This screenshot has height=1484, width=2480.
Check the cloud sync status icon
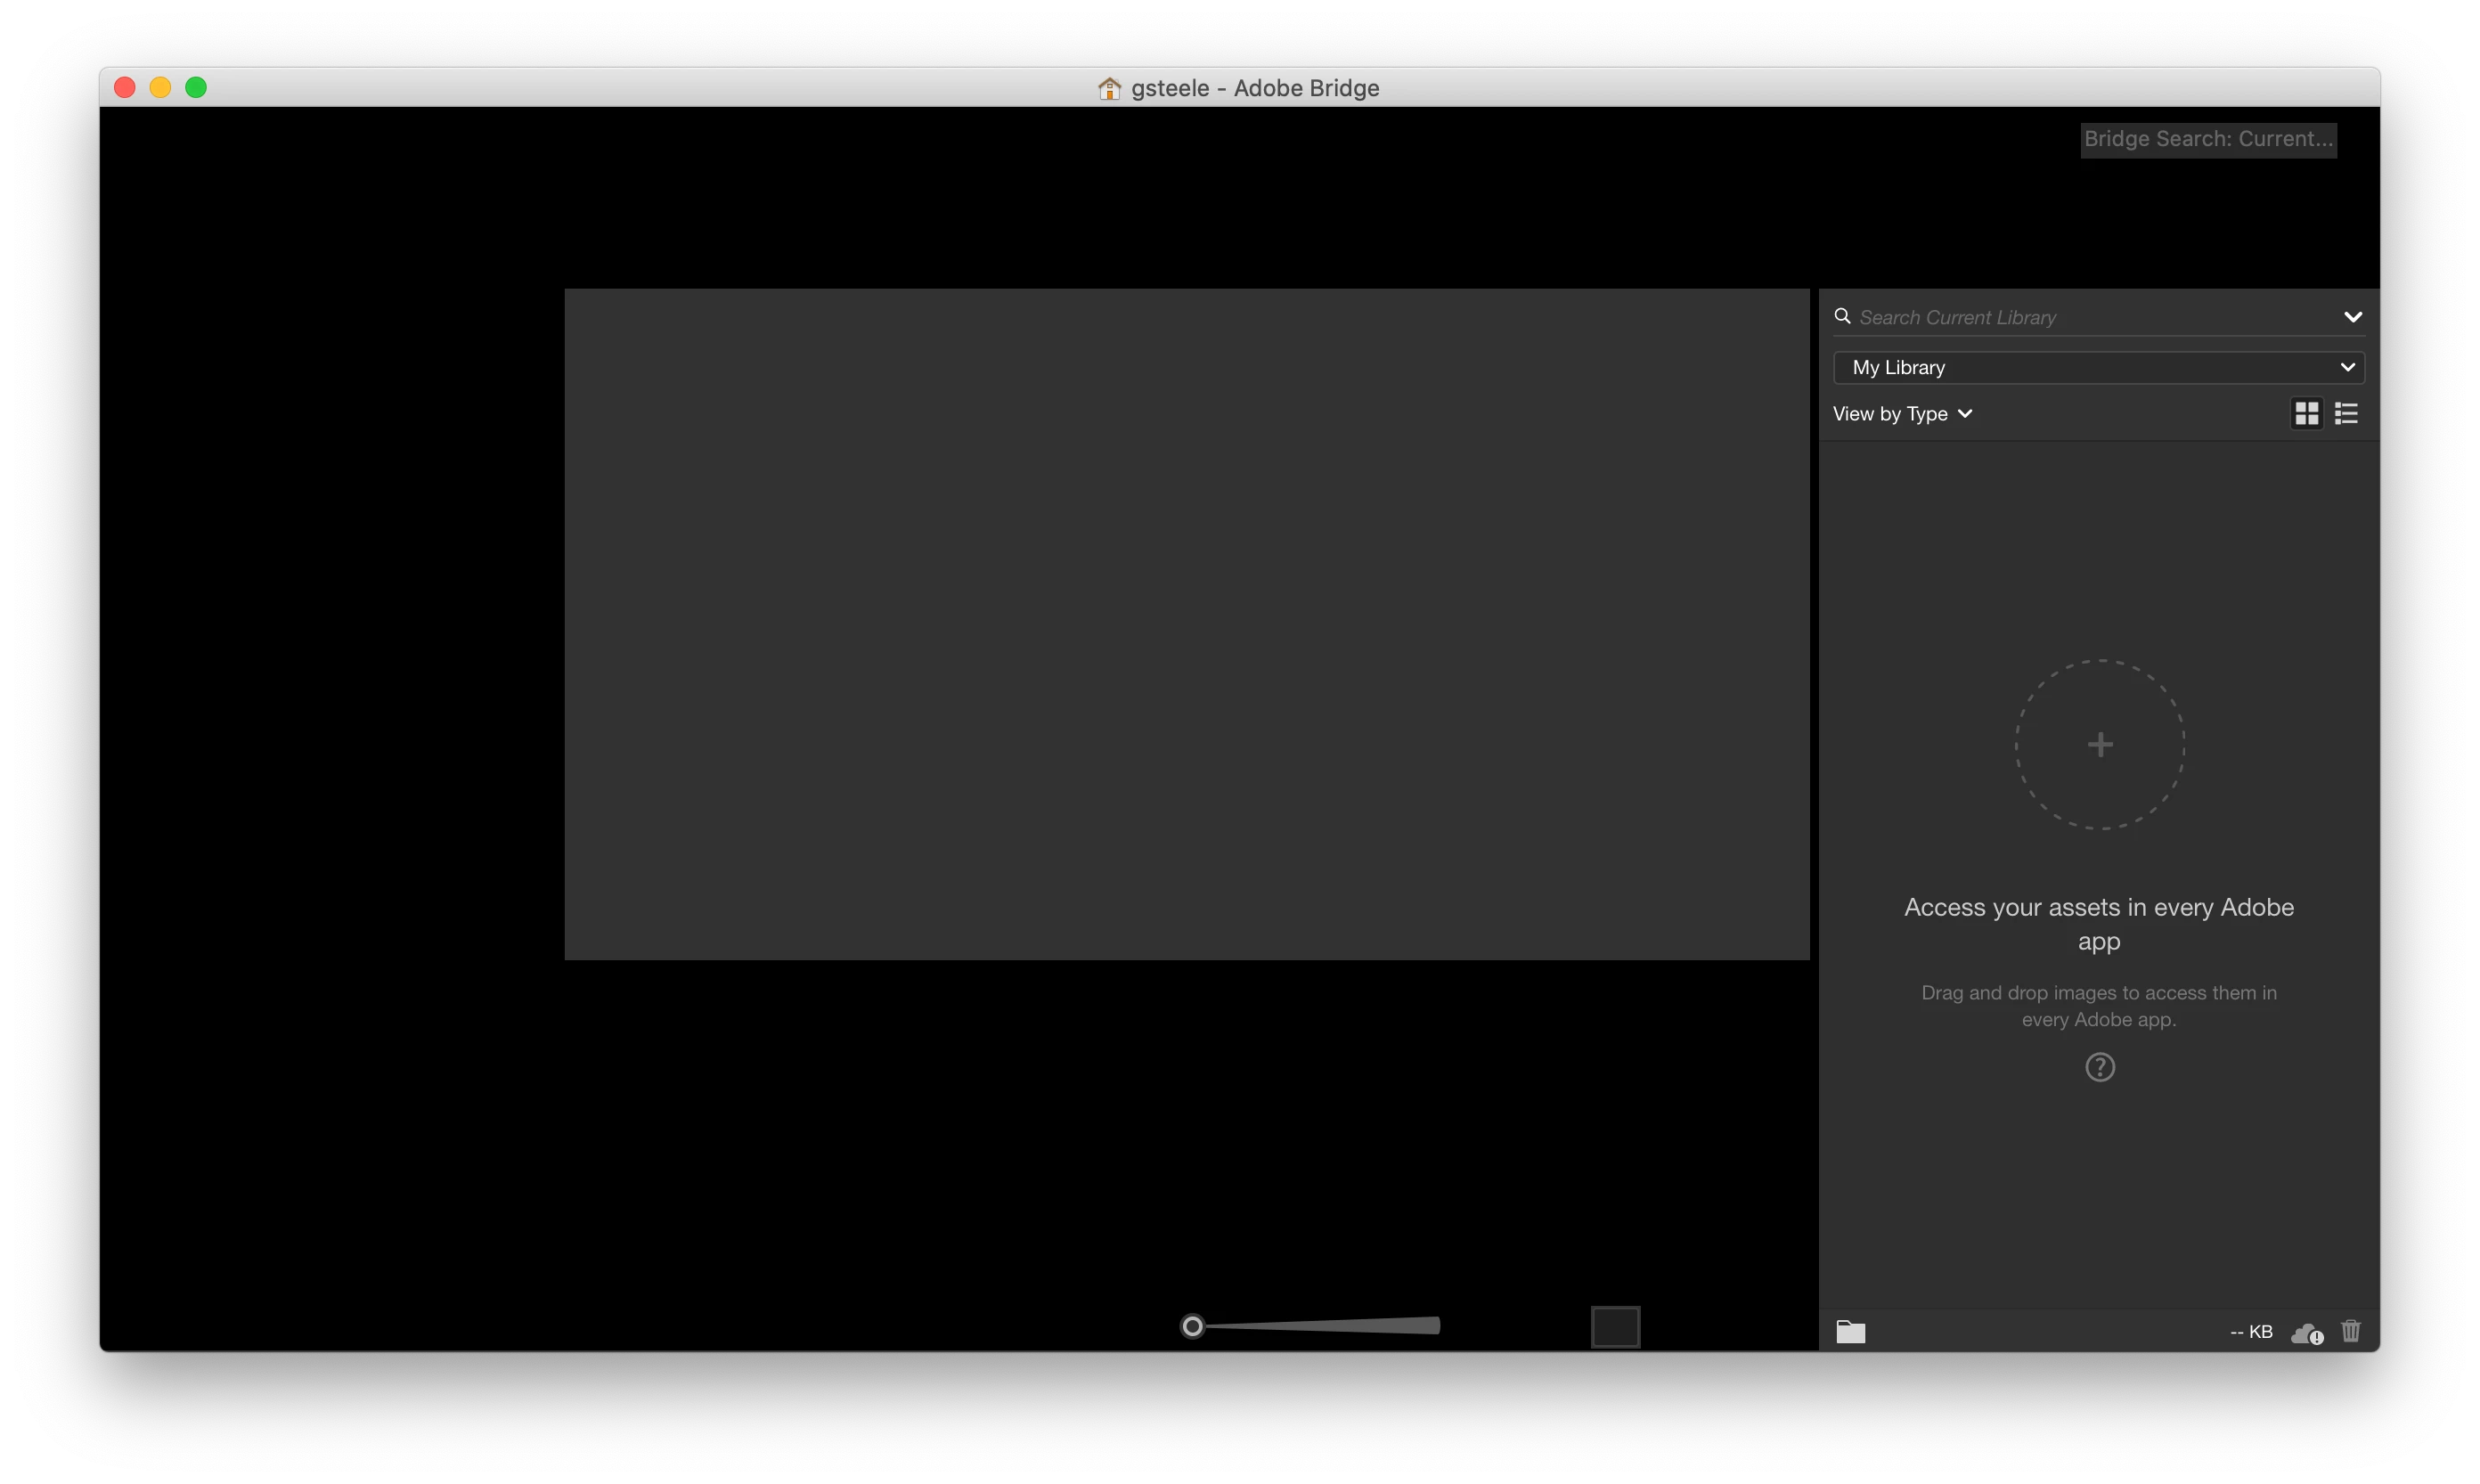(2306, 1333)
